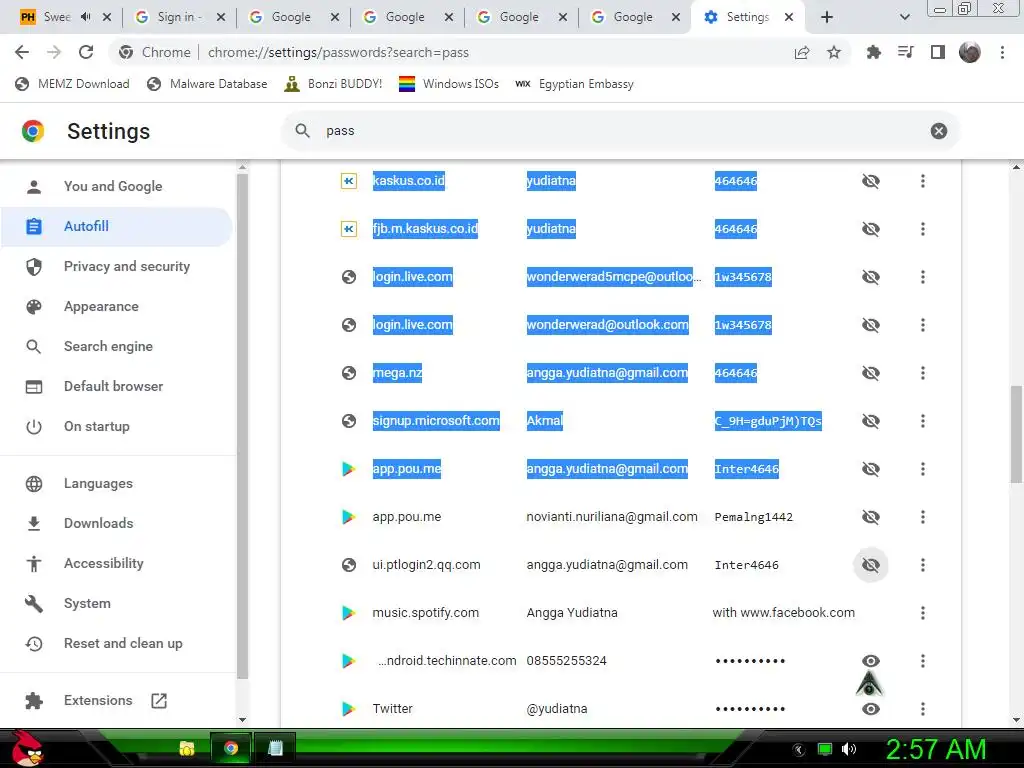Hide password for signup.microsoft.com entry
The height and width of the screenshot is (768, 1024).
[871, 421]
